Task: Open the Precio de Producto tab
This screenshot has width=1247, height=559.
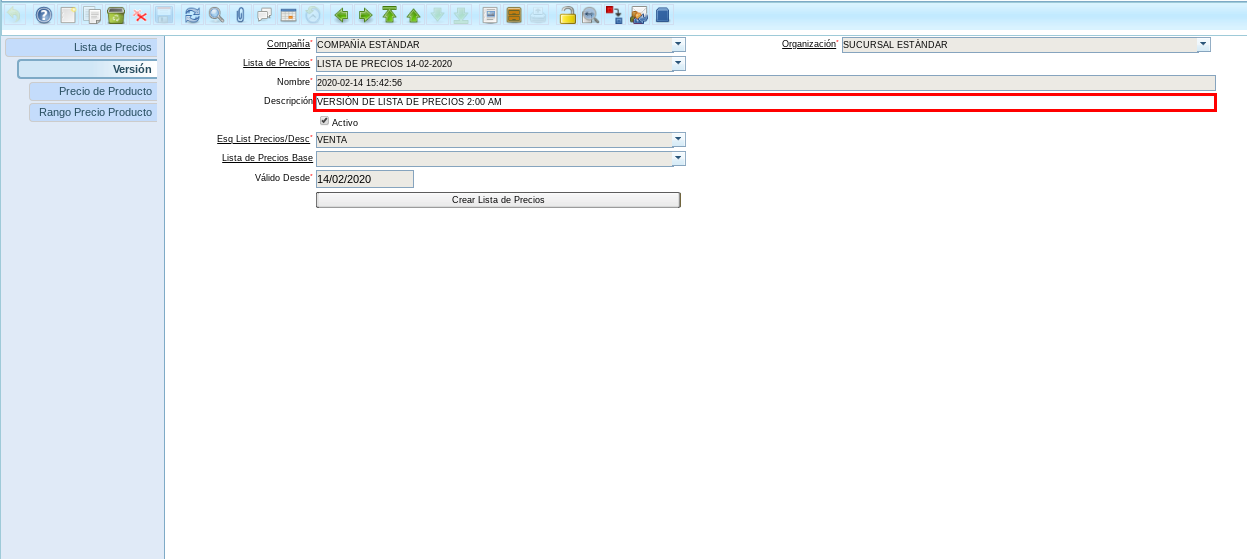Action: [x=93, y=91]
